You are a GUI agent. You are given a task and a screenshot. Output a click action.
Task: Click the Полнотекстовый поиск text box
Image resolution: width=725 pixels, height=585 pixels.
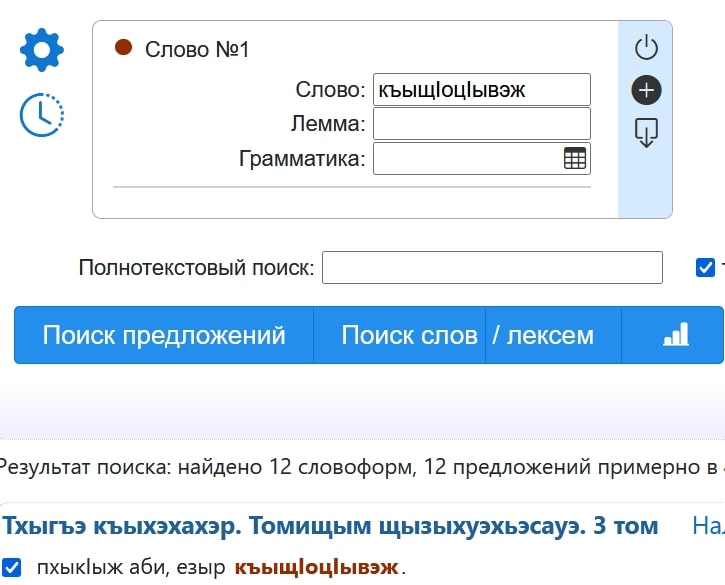492,267
